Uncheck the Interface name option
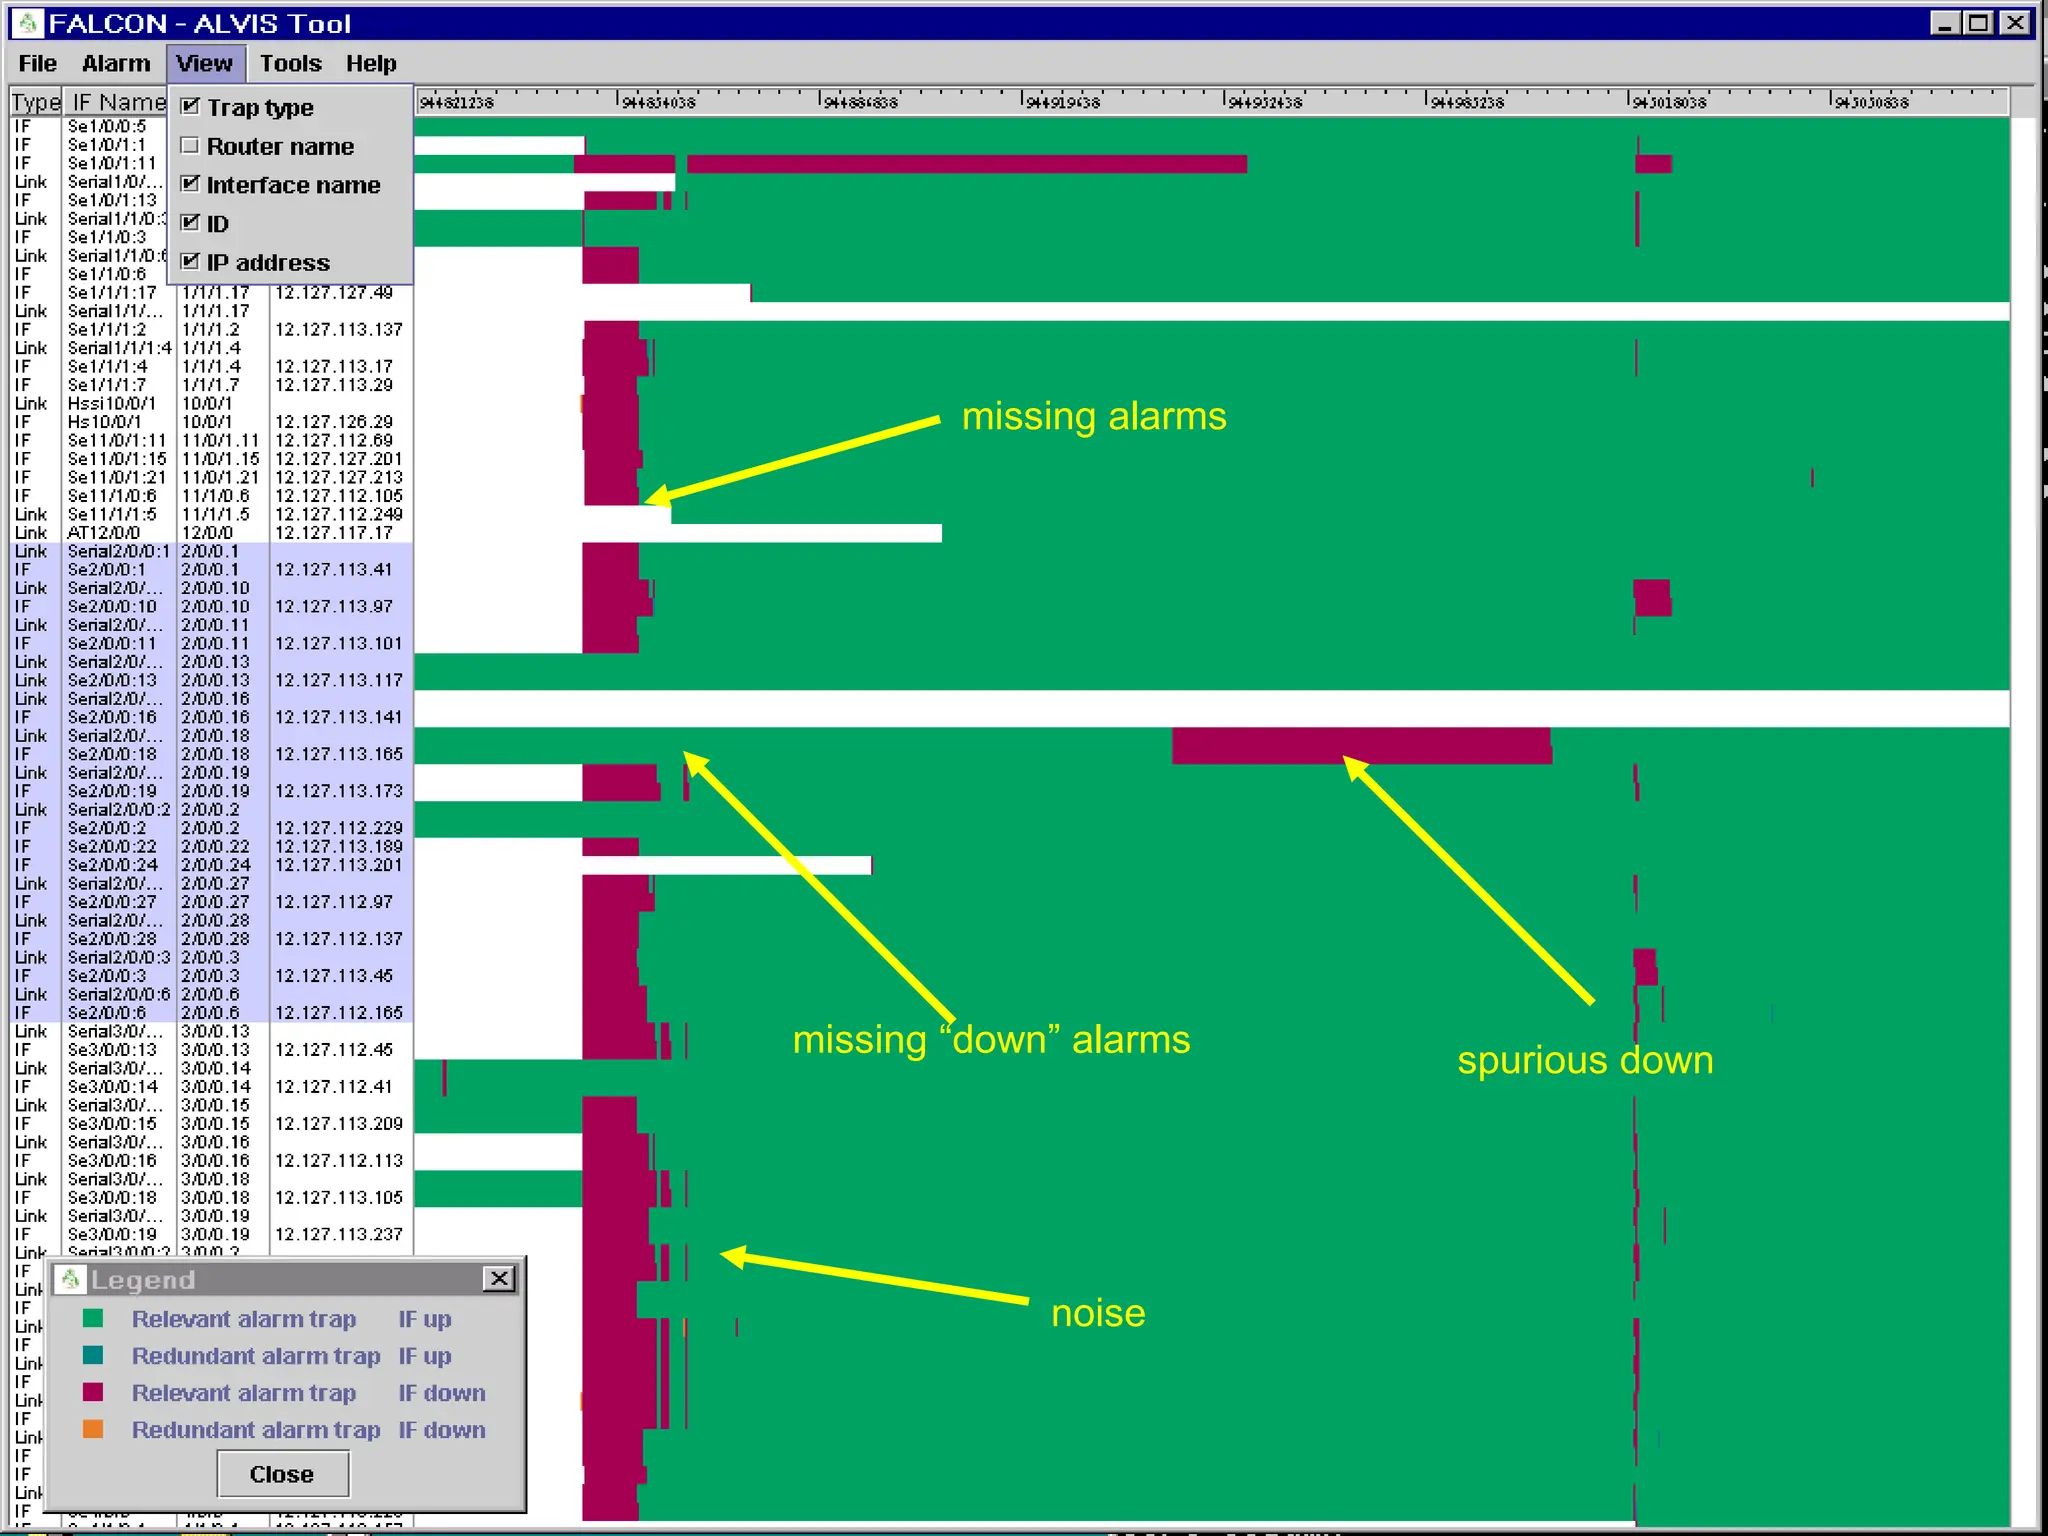 (190, 184)
